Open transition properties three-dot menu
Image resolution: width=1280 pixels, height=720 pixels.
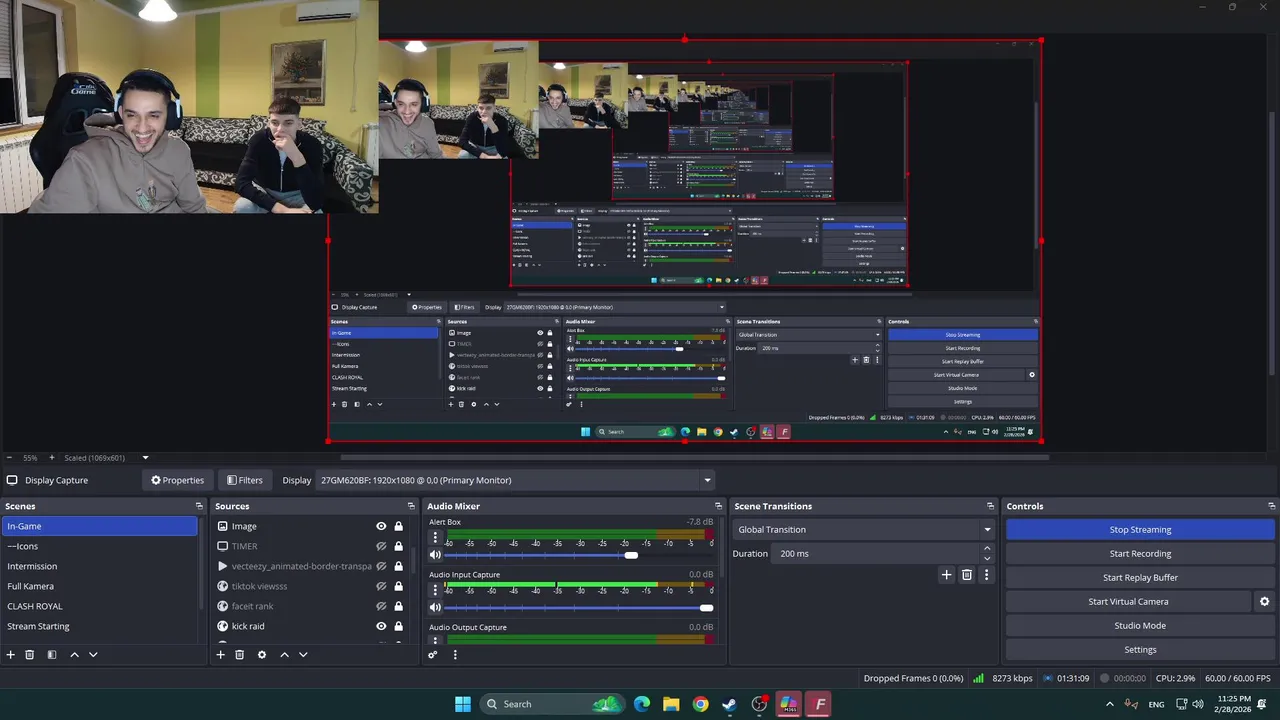986,575
